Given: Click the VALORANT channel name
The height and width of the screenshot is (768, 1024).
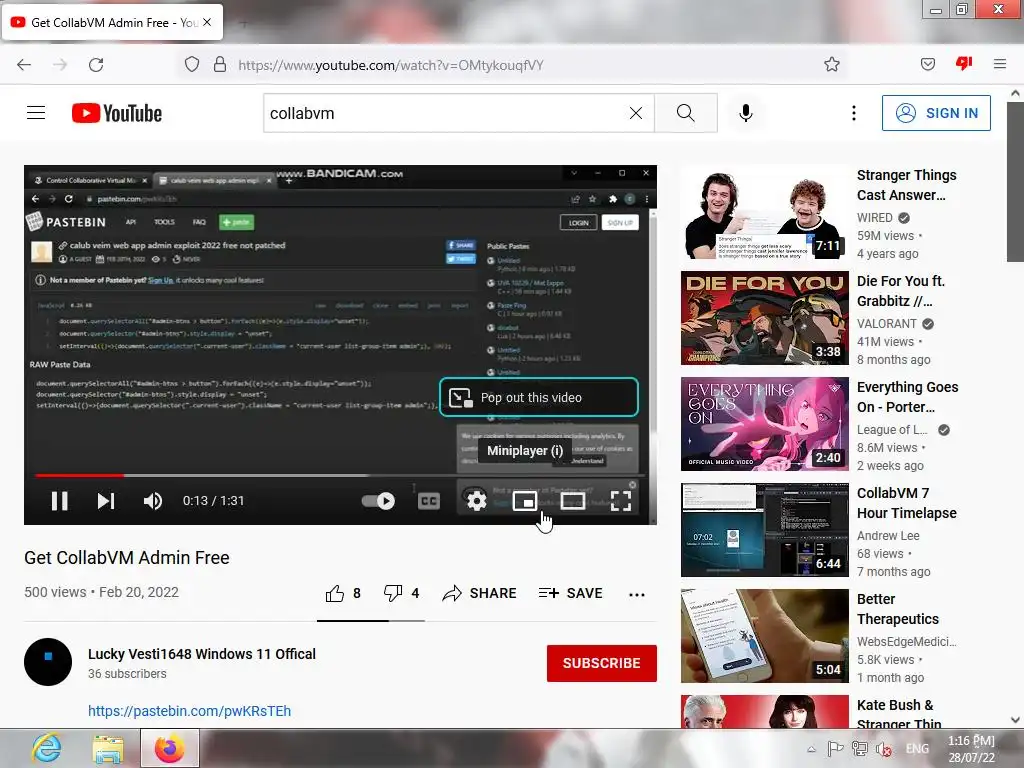Looking at the screenshot, I should pyautogui.click(x=887, y=323).
